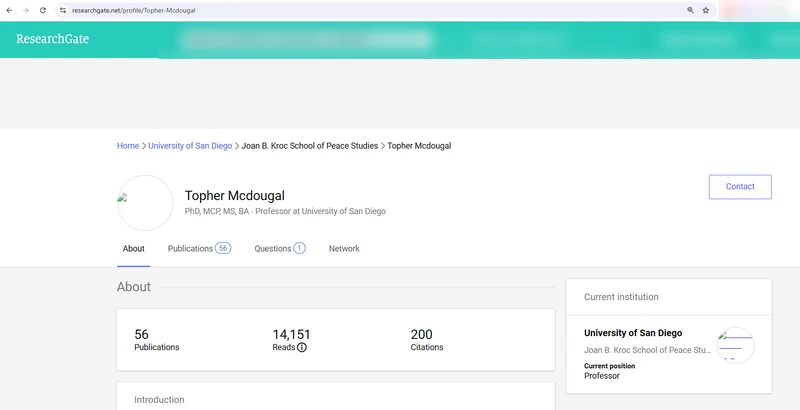Go back with the browser back arrow
The image size is (800, 410).
pyautogui.click(x=9, y=10)
